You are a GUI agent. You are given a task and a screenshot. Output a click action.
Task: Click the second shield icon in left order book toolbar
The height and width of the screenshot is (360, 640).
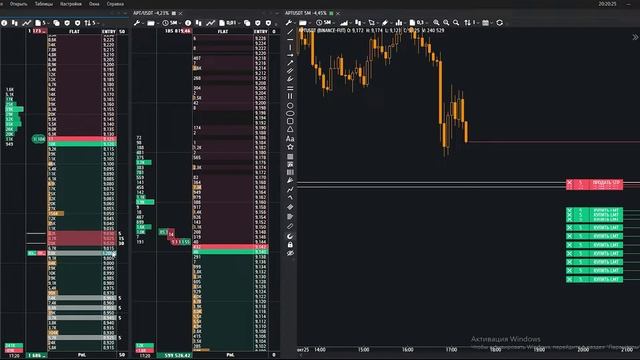(x=78, y=23)
